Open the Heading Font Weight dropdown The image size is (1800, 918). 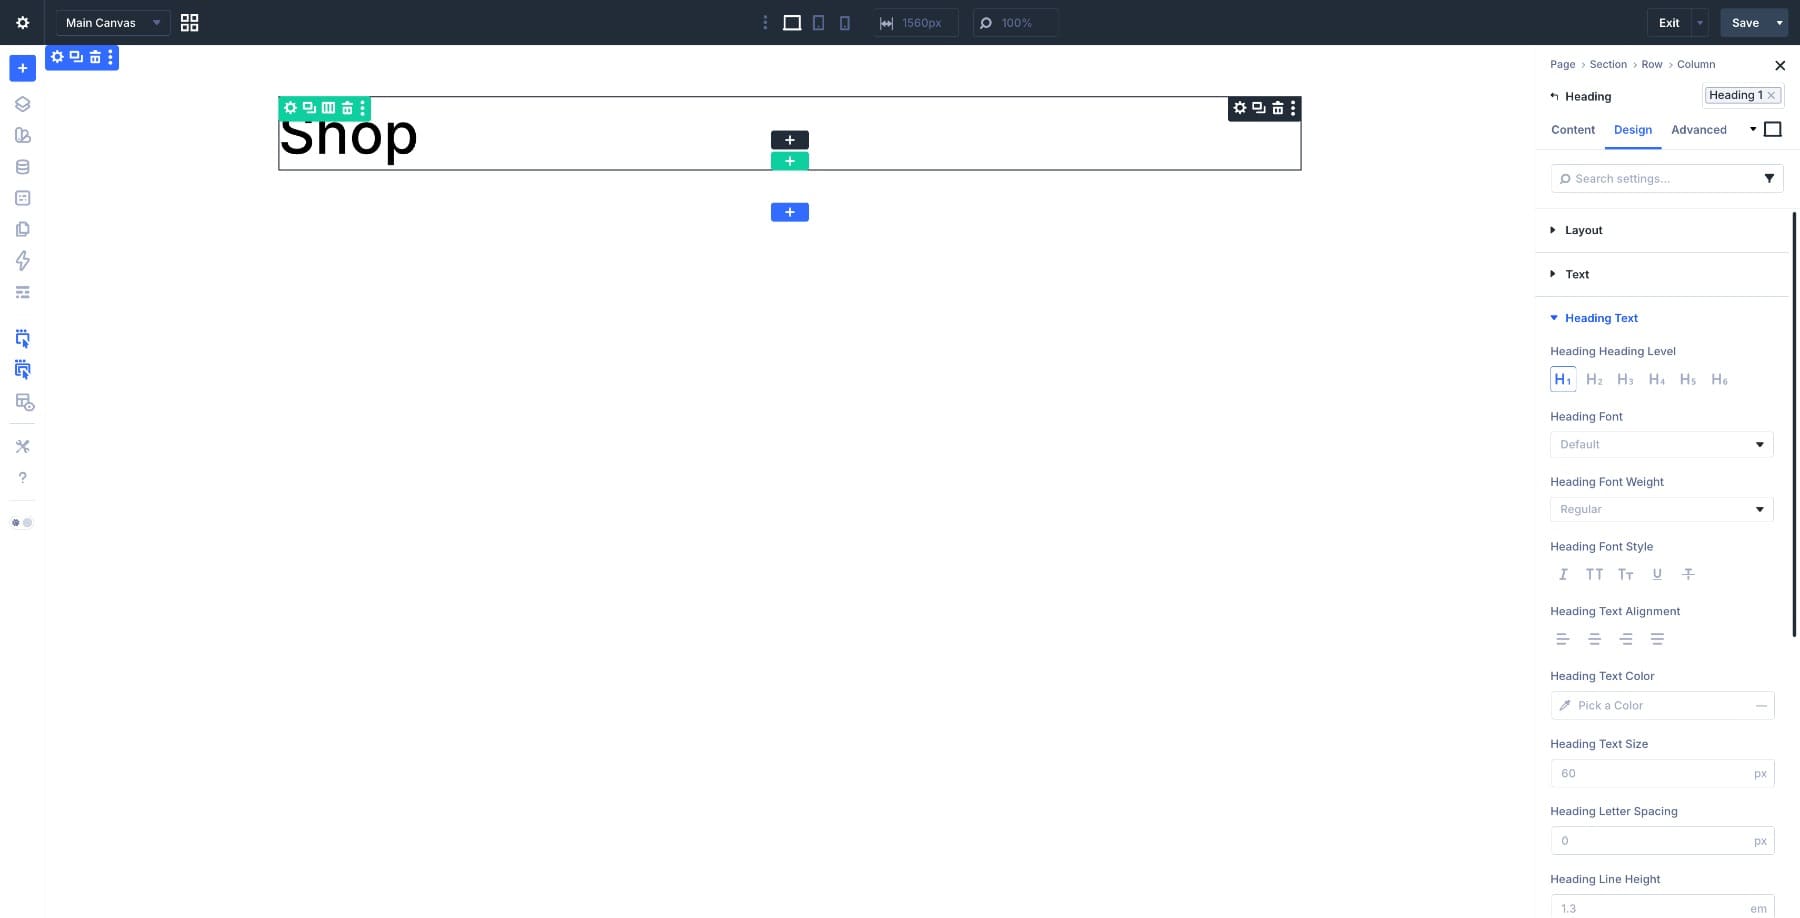point(1661,509)
